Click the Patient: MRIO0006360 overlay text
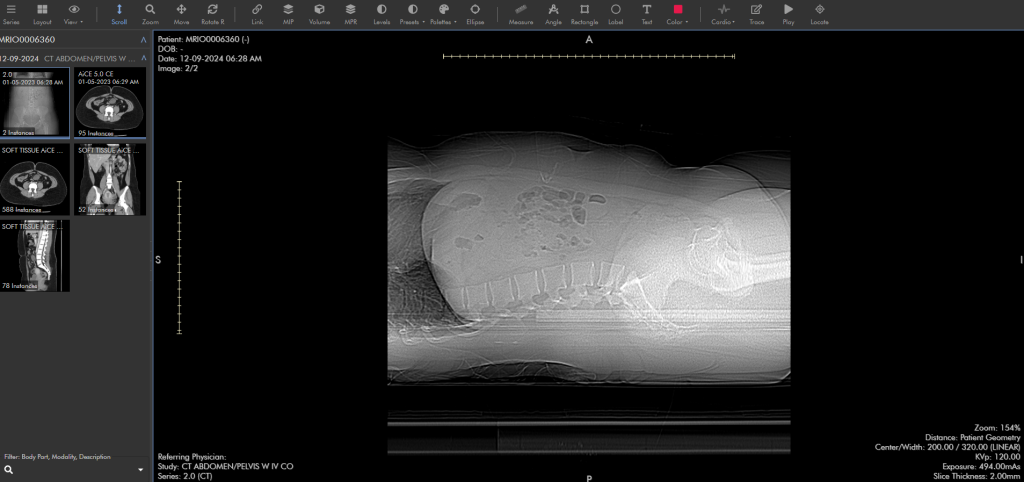 point(204,39)
